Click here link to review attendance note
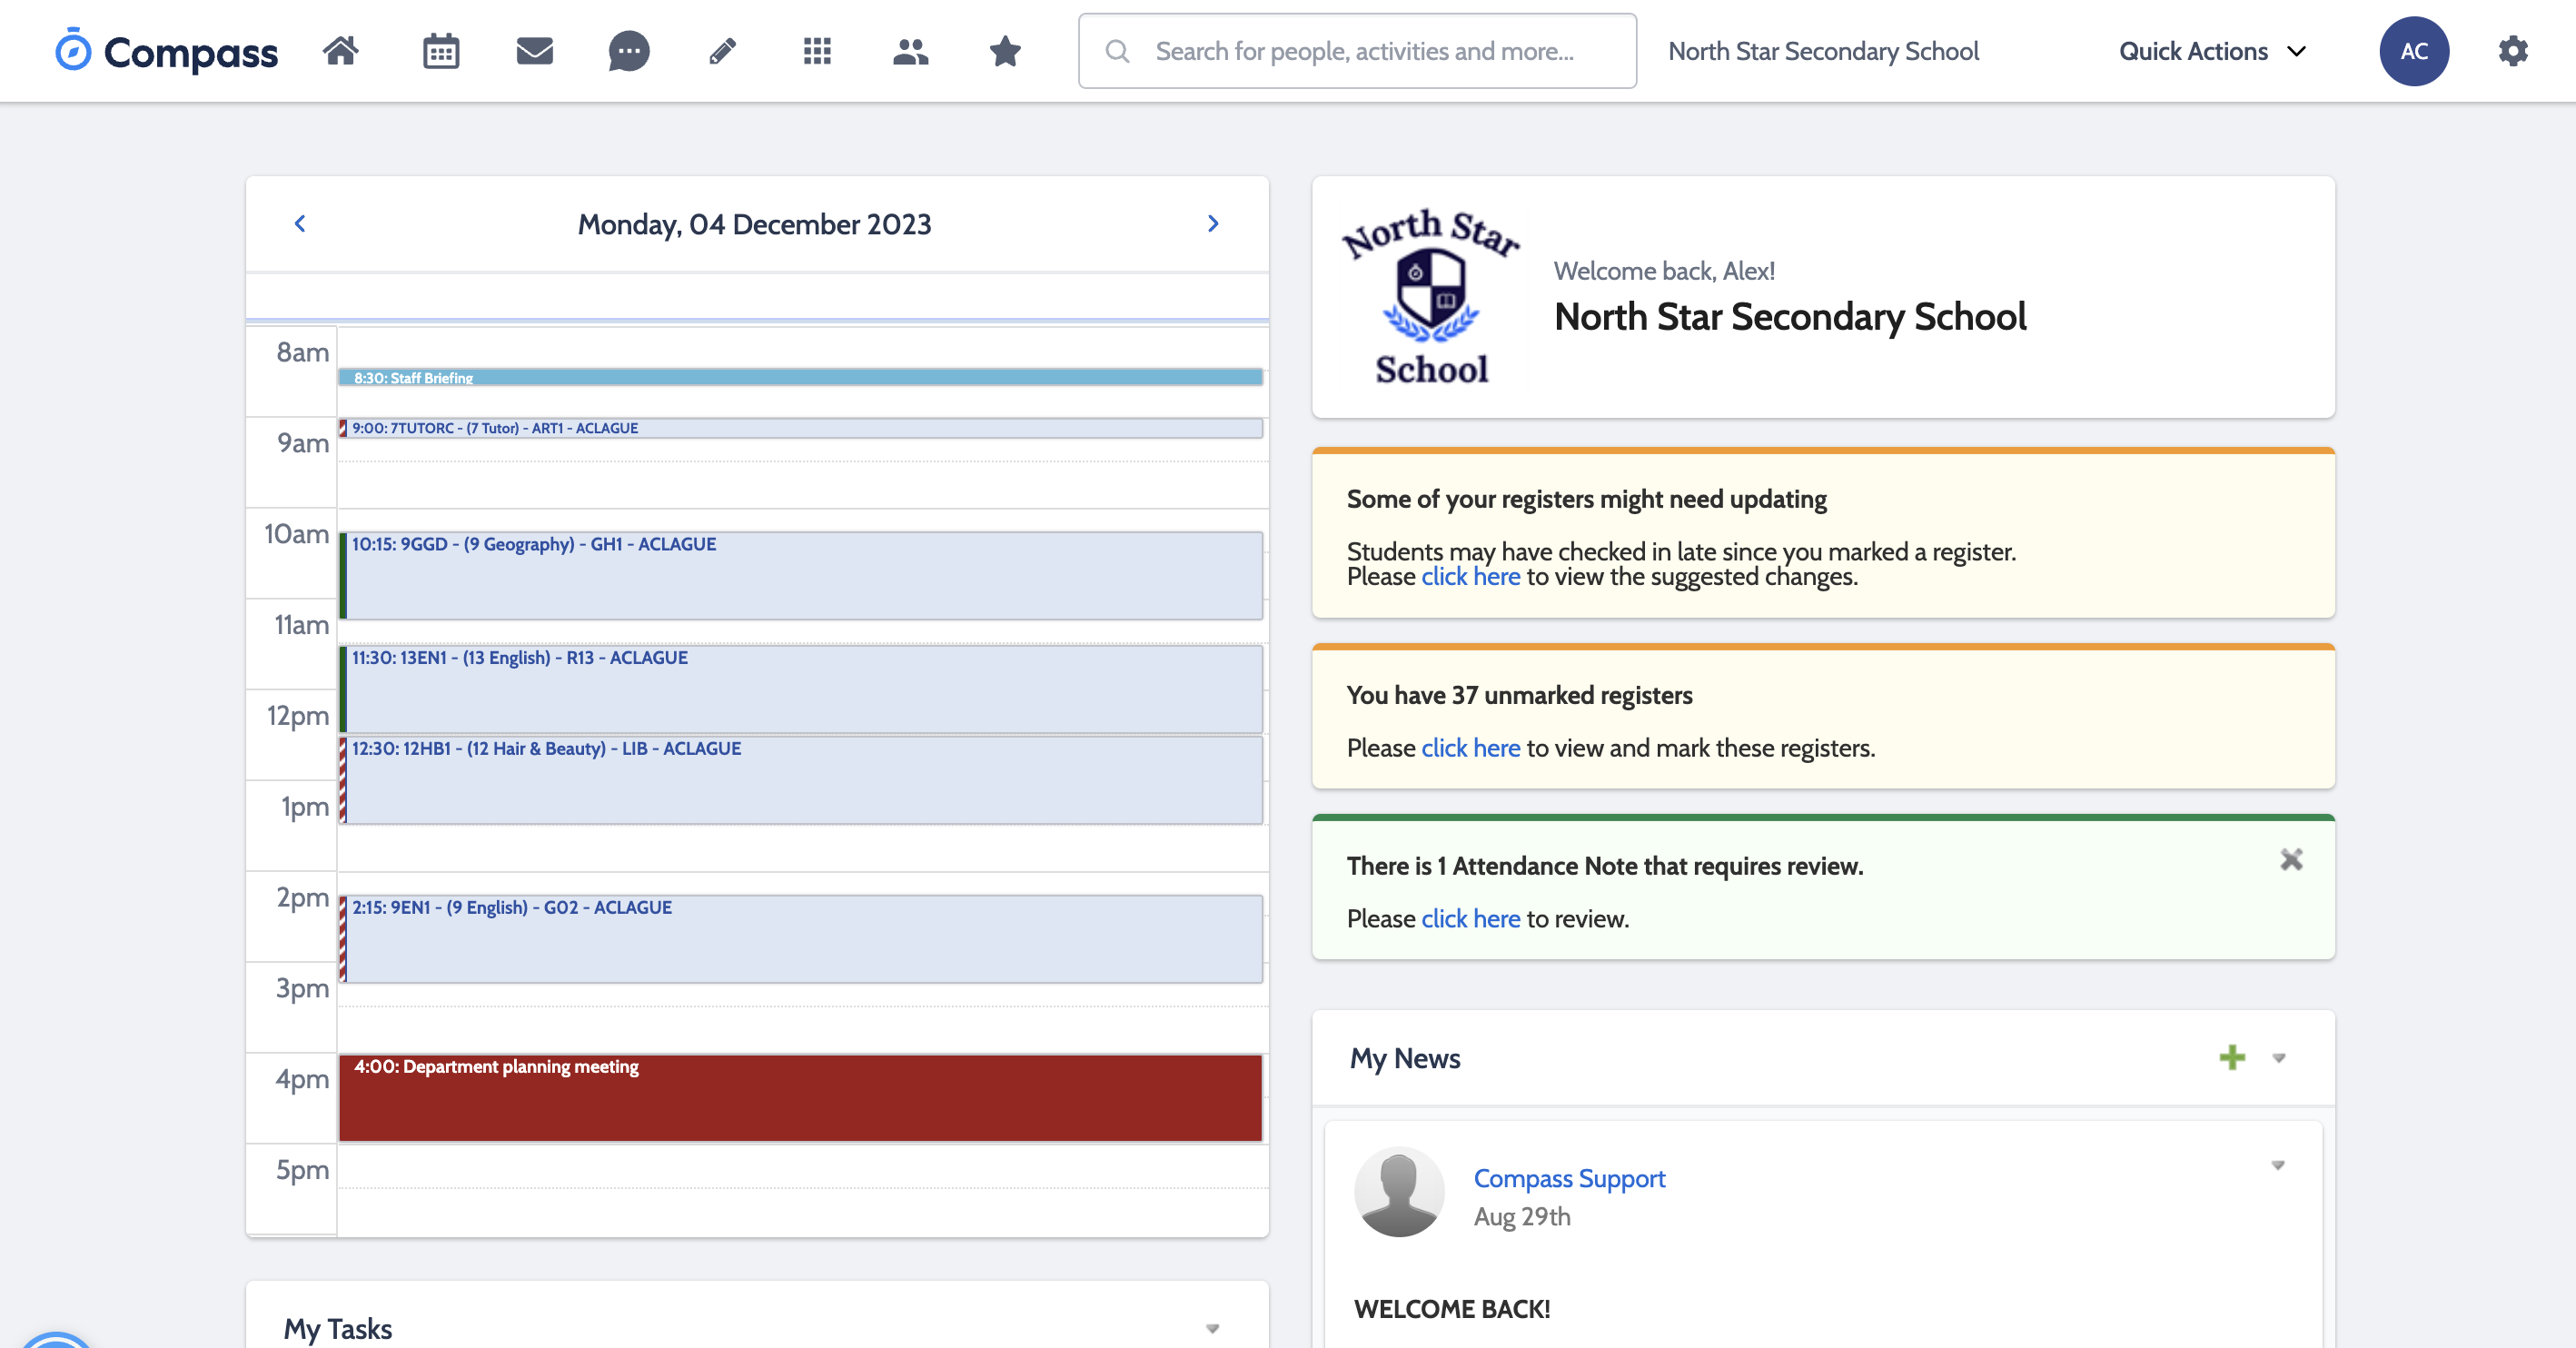The width and height of the screenshot is (2576, 1348). click(x=1470, y=919)
